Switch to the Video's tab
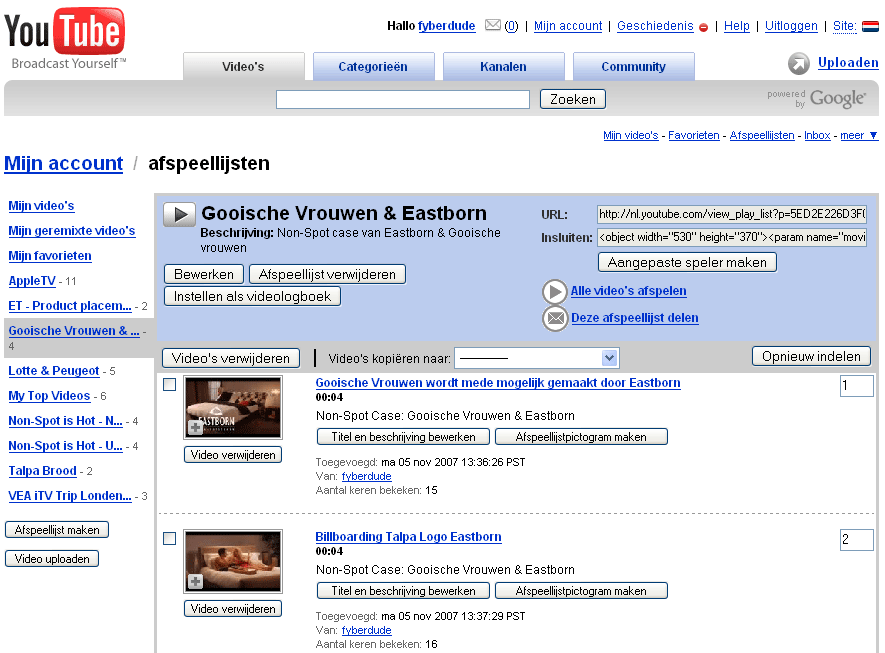The width and height of the screenshot is (885, 653). pyautogui.click(x=243, y=67)
